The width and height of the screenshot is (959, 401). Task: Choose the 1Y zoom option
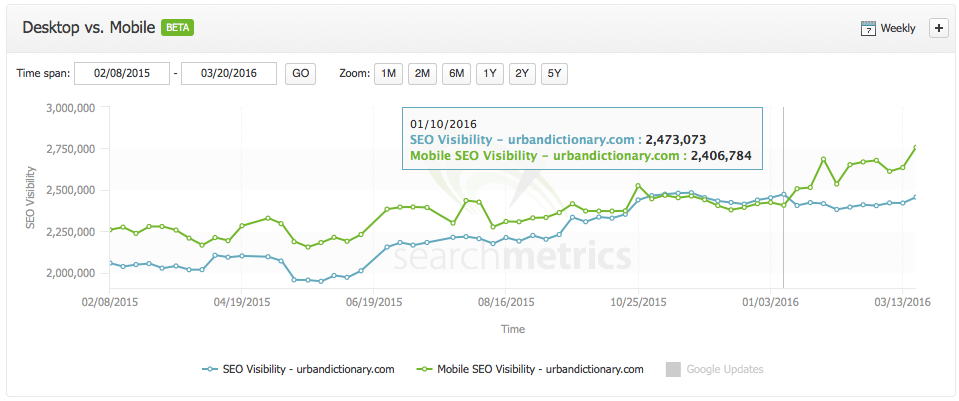[x=490, y=74]
